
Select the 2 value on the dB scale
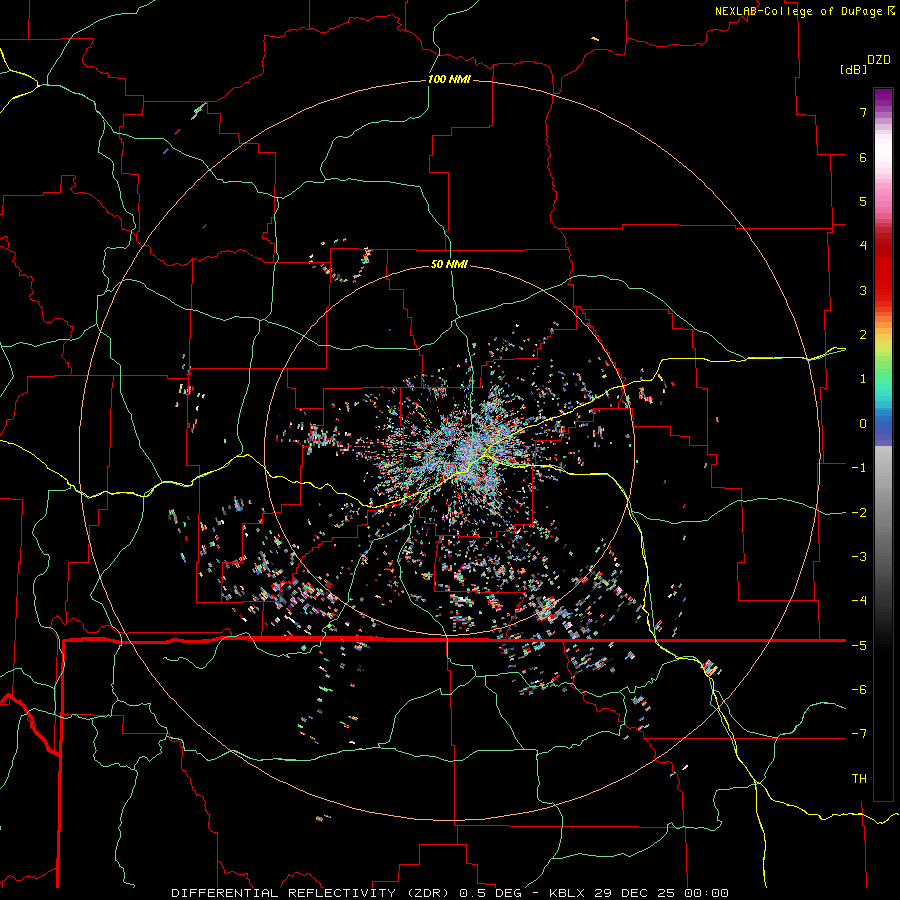(x=863, y=335)
